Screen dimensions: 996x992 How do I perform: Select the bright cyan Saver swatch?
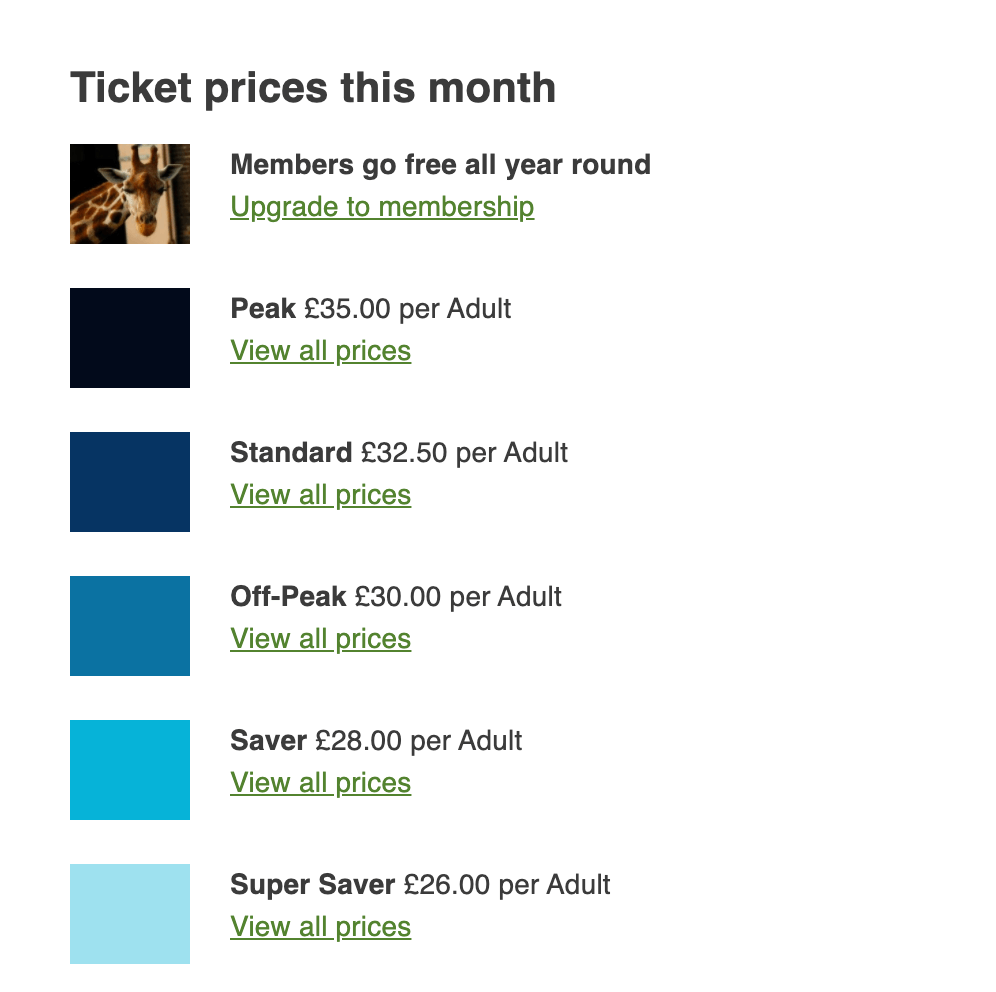click(x=130, y=770)
